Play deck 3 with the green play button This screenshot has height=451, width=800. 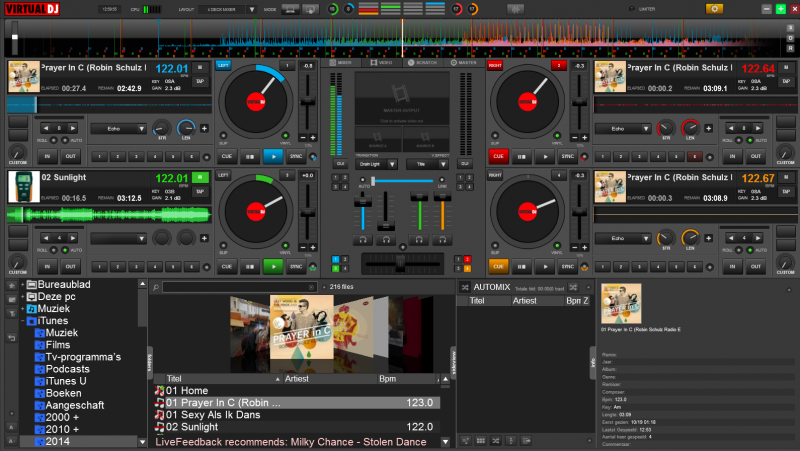coord(273,266)
